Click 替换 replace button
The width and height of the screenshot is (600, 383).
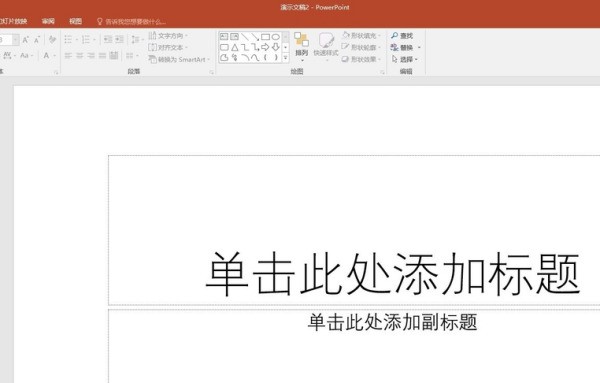pyautogui.click(x=406, y=47)
